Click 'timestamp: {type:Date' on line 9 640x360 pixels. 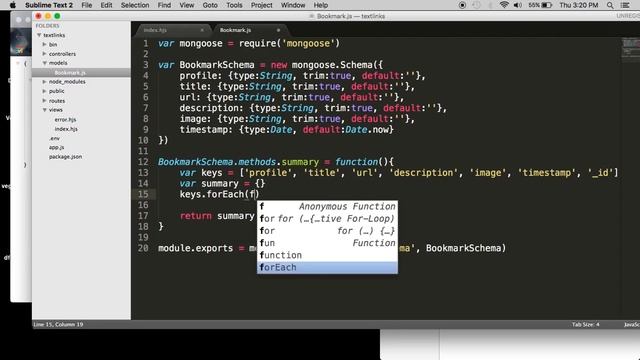click(236, 130)
